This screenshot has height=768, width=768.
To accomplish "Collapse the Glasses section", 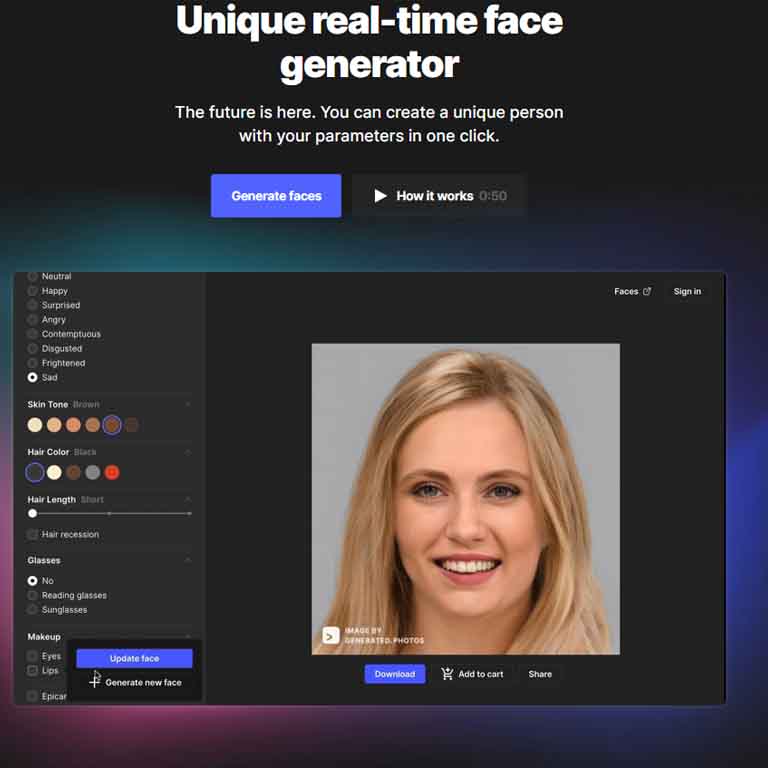I will pyautogui.click(x=187, y=560).
